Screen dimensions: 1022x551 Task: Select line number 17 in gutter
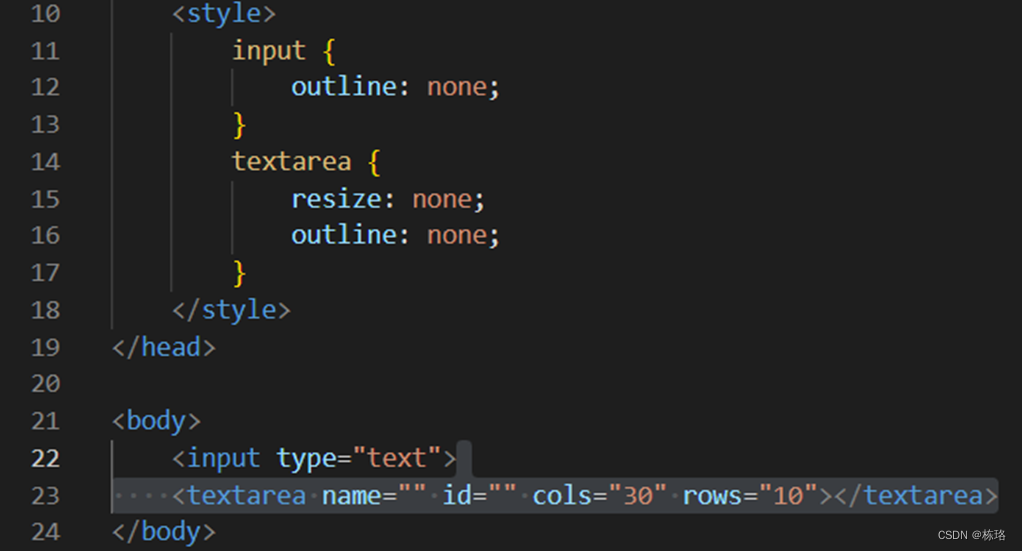pos(46,272)
